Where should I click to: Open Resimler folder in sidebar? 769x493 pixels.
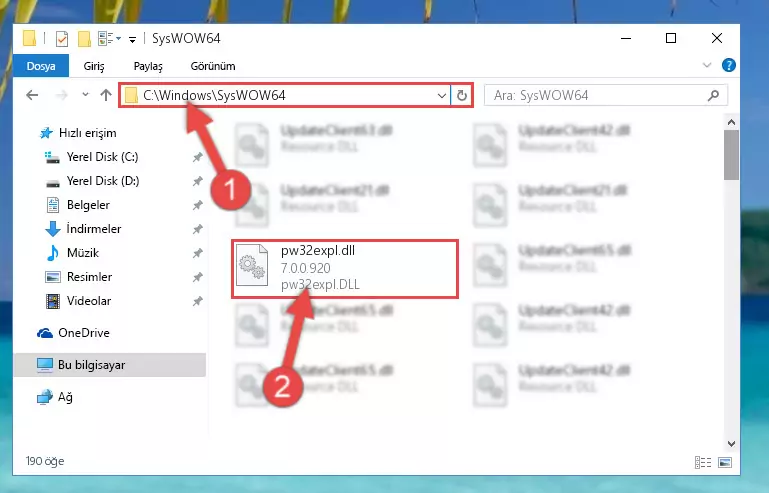(78, 277)
